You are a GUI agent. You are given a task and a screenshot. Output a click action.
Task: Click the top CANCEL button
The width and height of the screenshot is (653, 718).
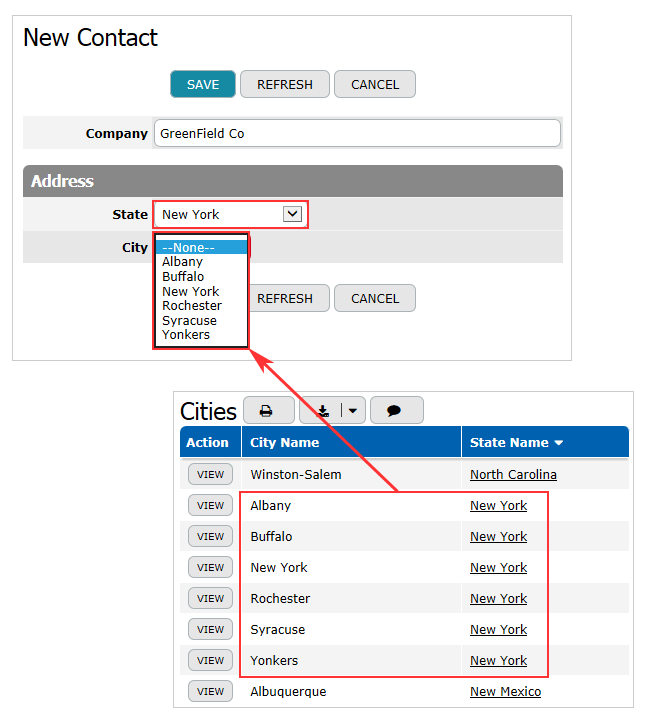pyautogui.click(x=375, y=84)
